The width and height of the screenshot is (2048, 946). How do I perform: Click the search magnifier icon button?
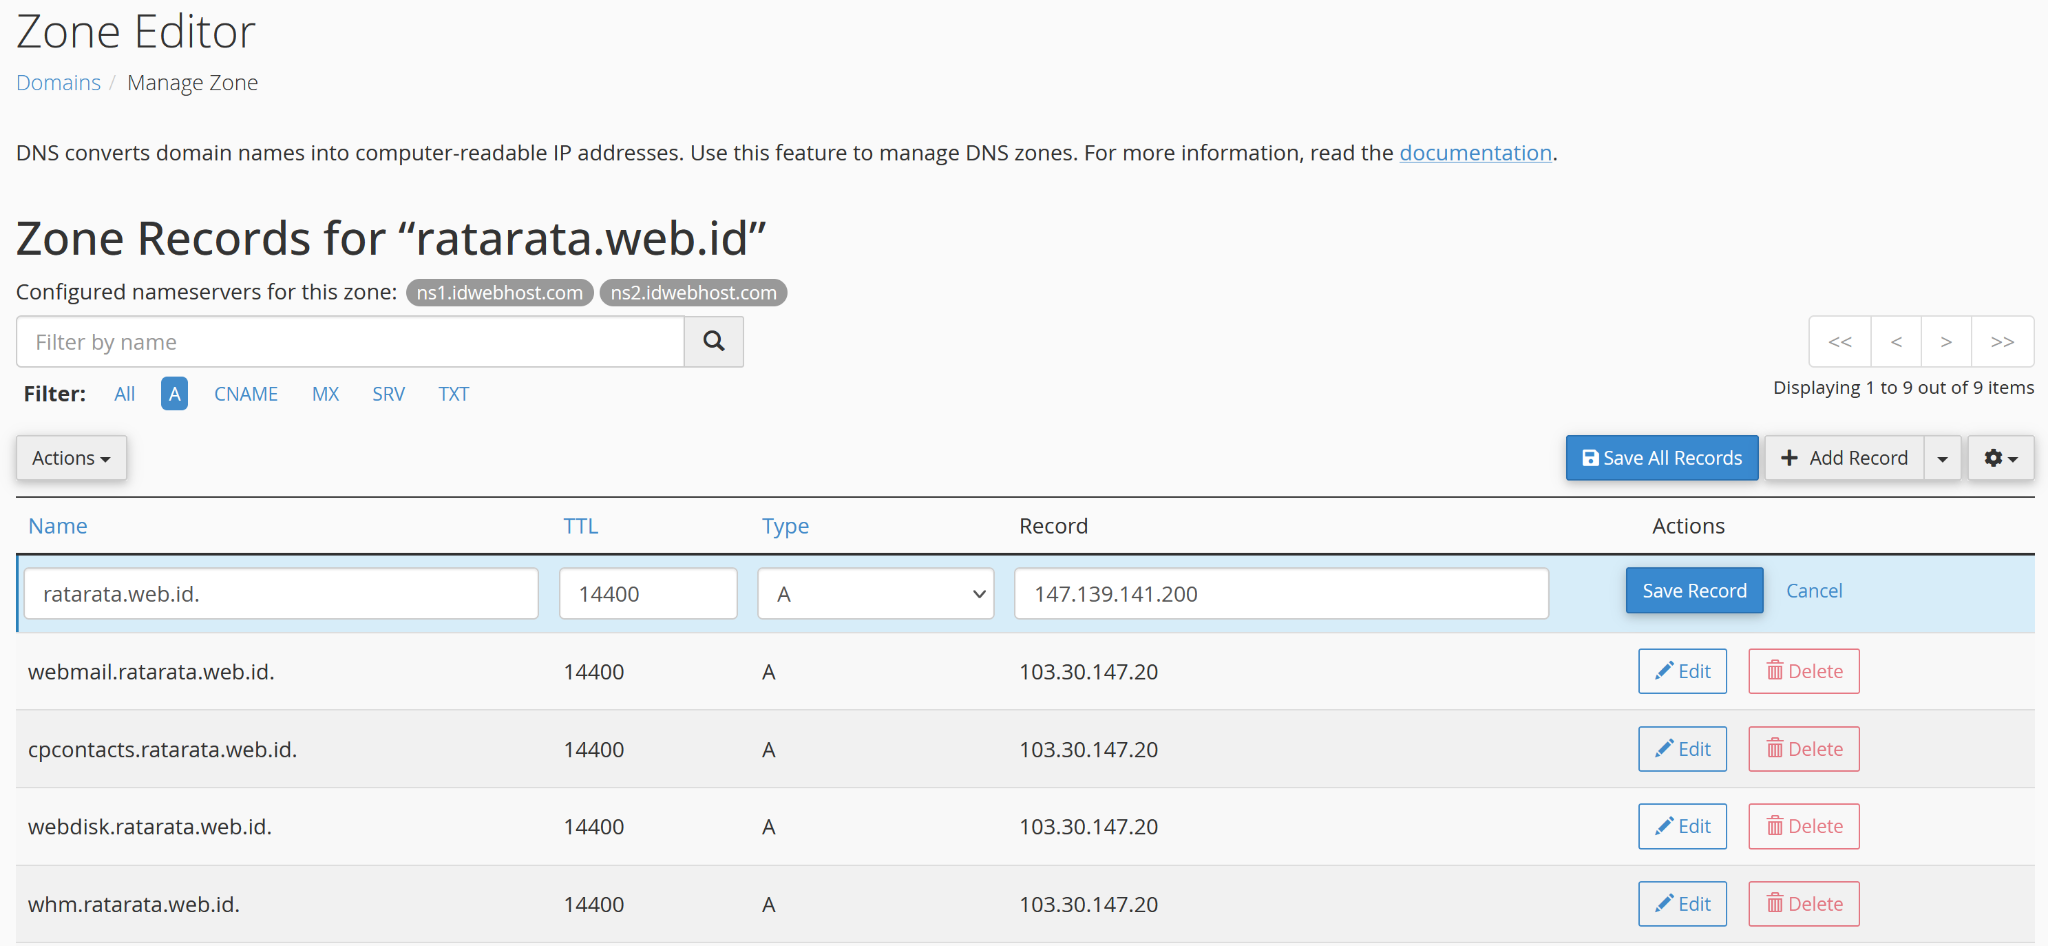point(714,342)
